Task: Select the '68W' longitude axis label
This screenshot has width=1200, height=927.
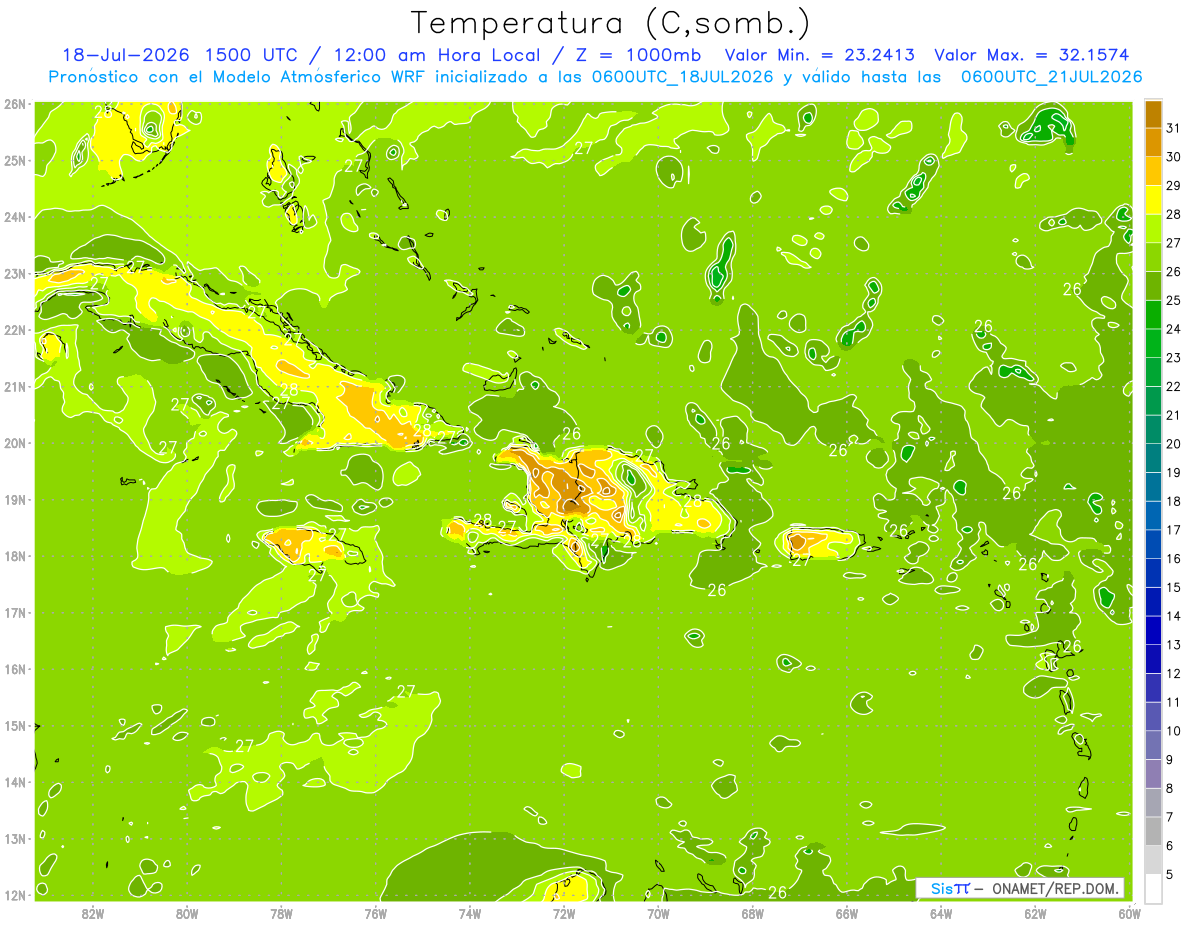Action: coord(752,914)
